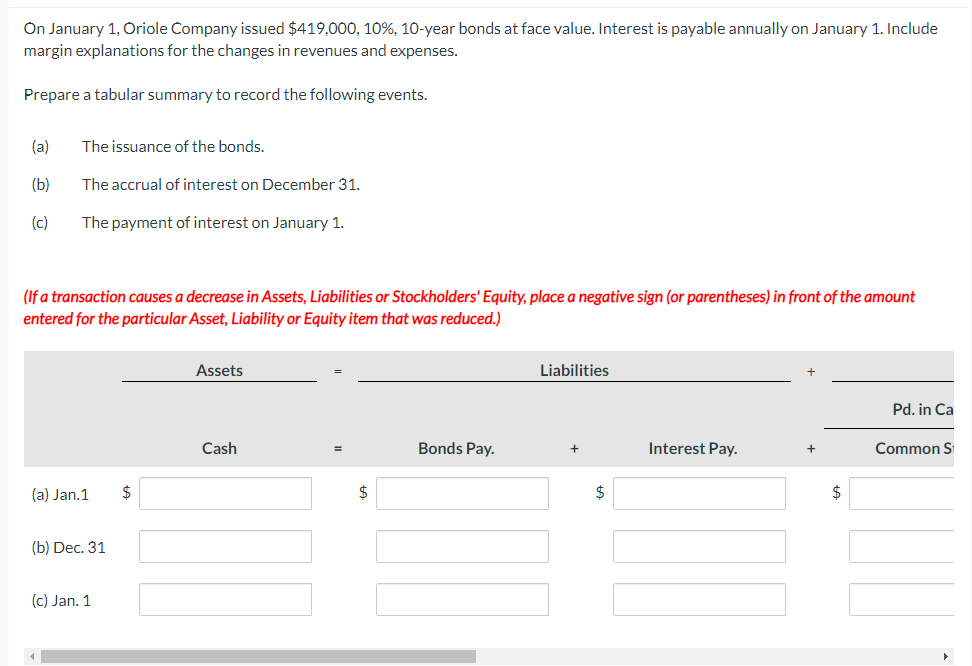
Task: Click the Cash field for Jan. 1 payment row
Action: pos(225,599)
